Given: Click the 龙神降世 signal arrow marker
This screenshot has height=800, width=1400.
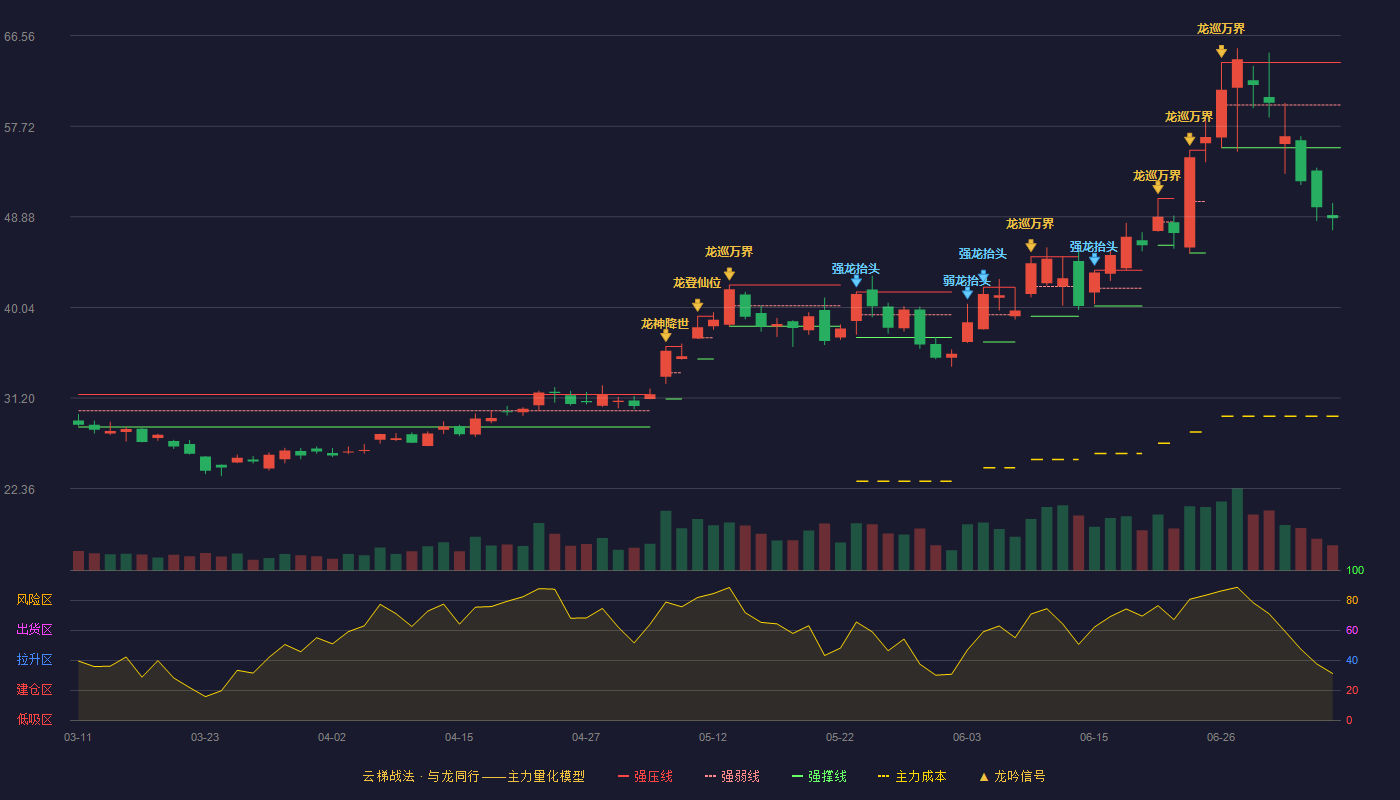Looking at the screenshot, I should pyautogui.click(x=666, y=336).
